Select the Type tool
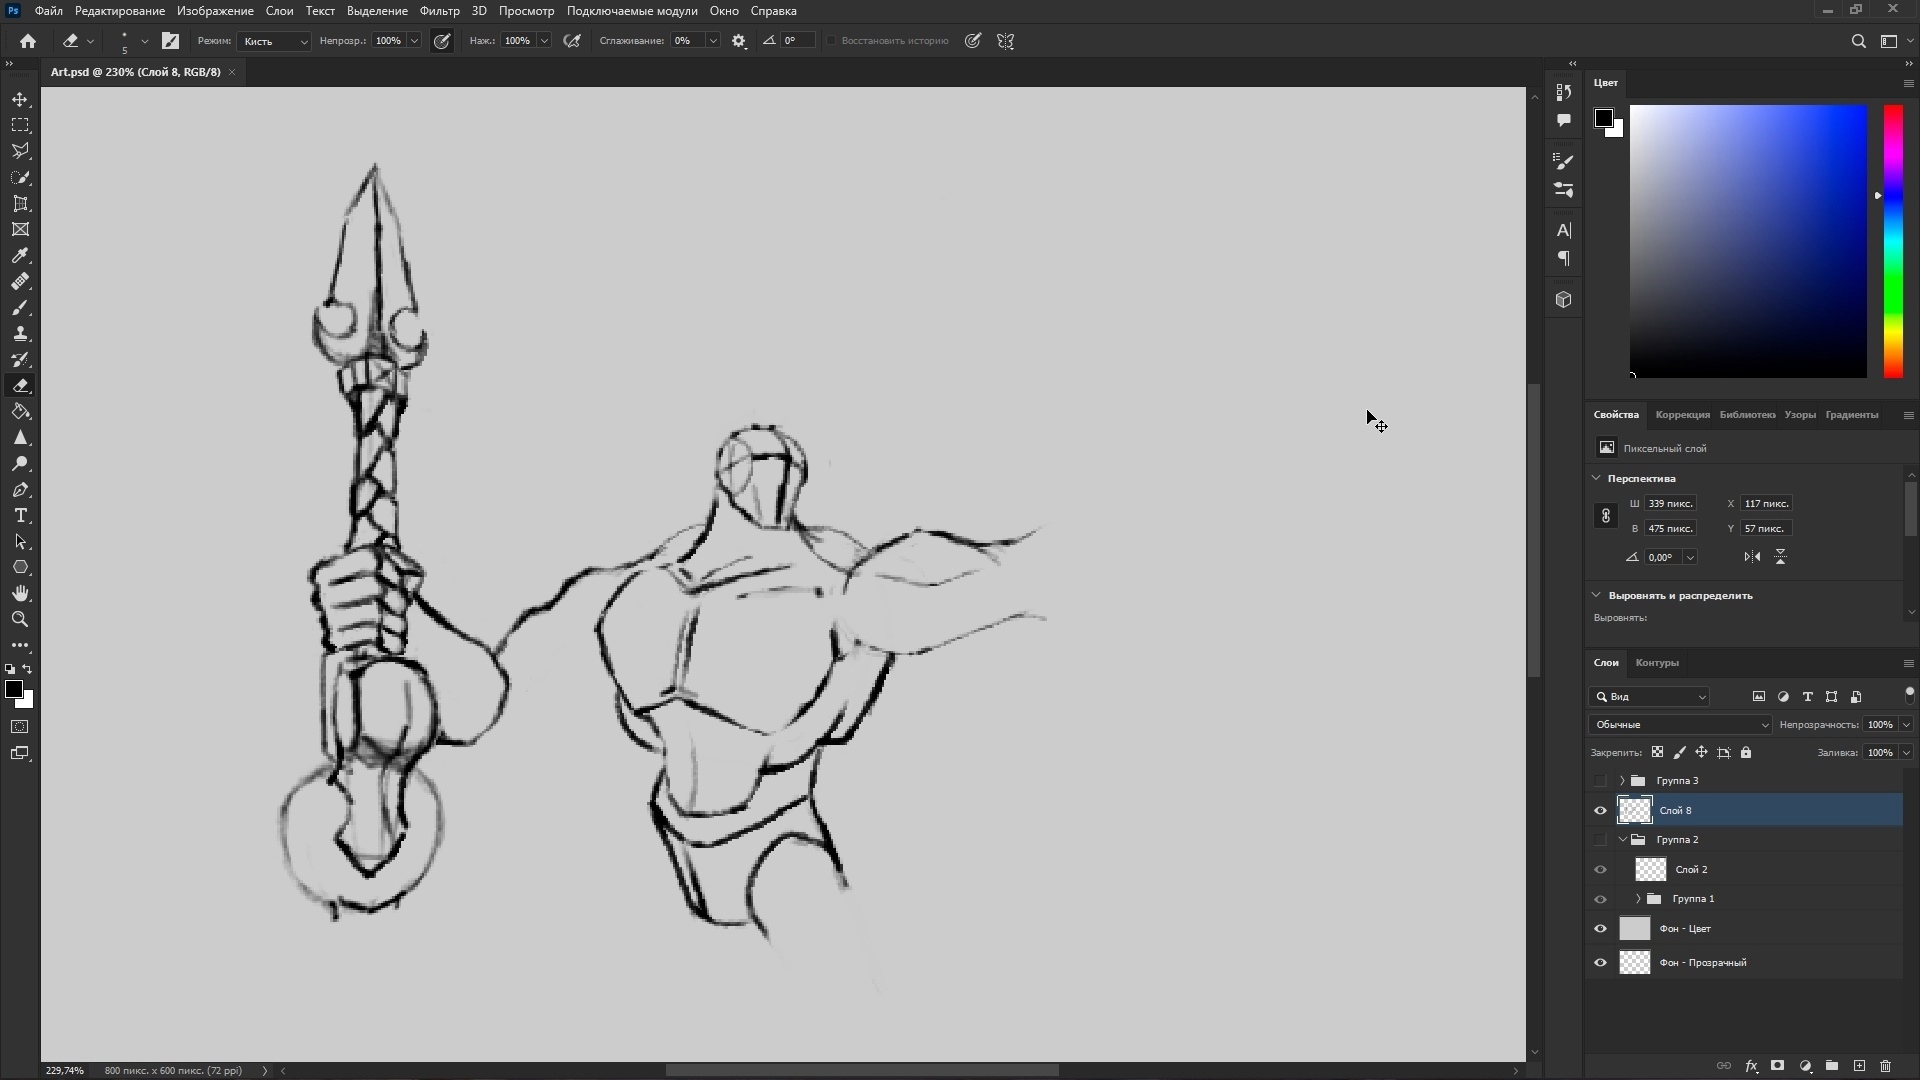Viewport: 1920px width, 1080px height. (x=20, y=515)
